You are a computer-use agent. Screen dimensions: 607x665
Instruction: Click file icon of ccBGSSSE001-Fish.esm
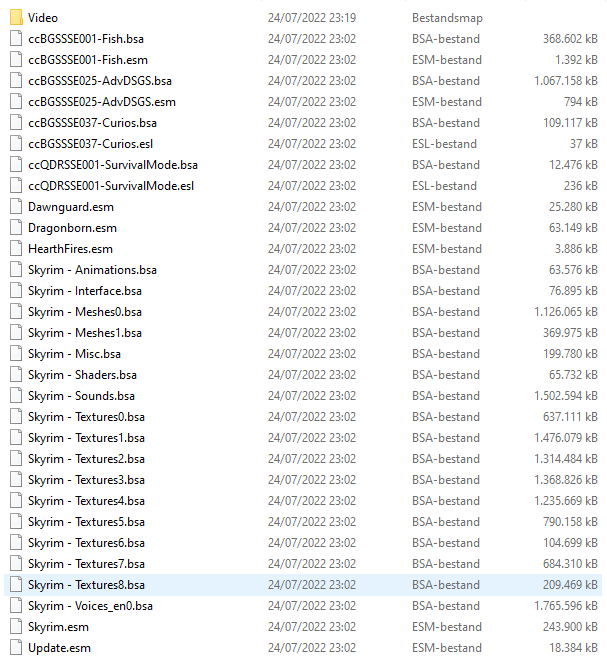(x=16, y=60)
